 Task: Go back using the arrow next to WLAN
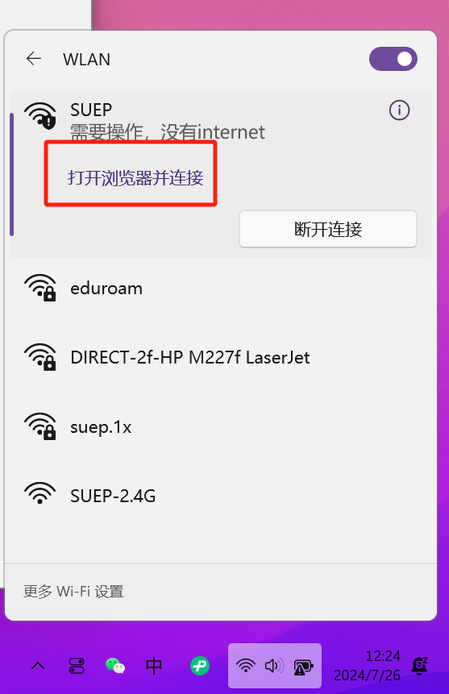pos(34,58)
